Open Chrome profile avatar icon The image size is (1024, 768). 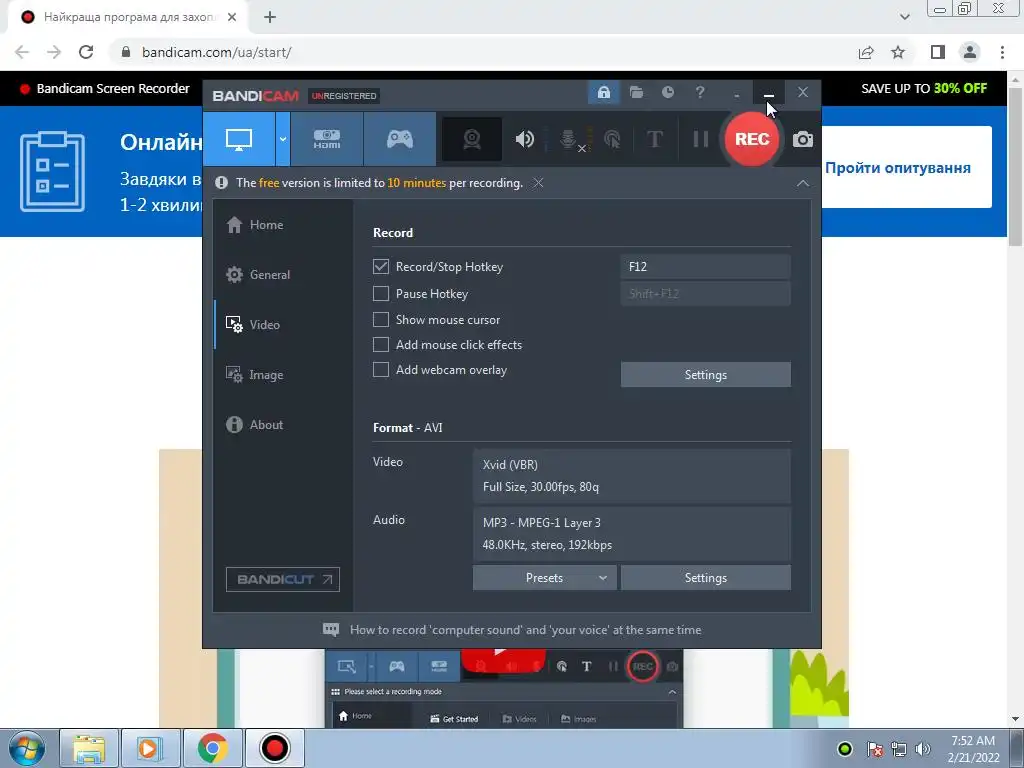coord(970,52)
